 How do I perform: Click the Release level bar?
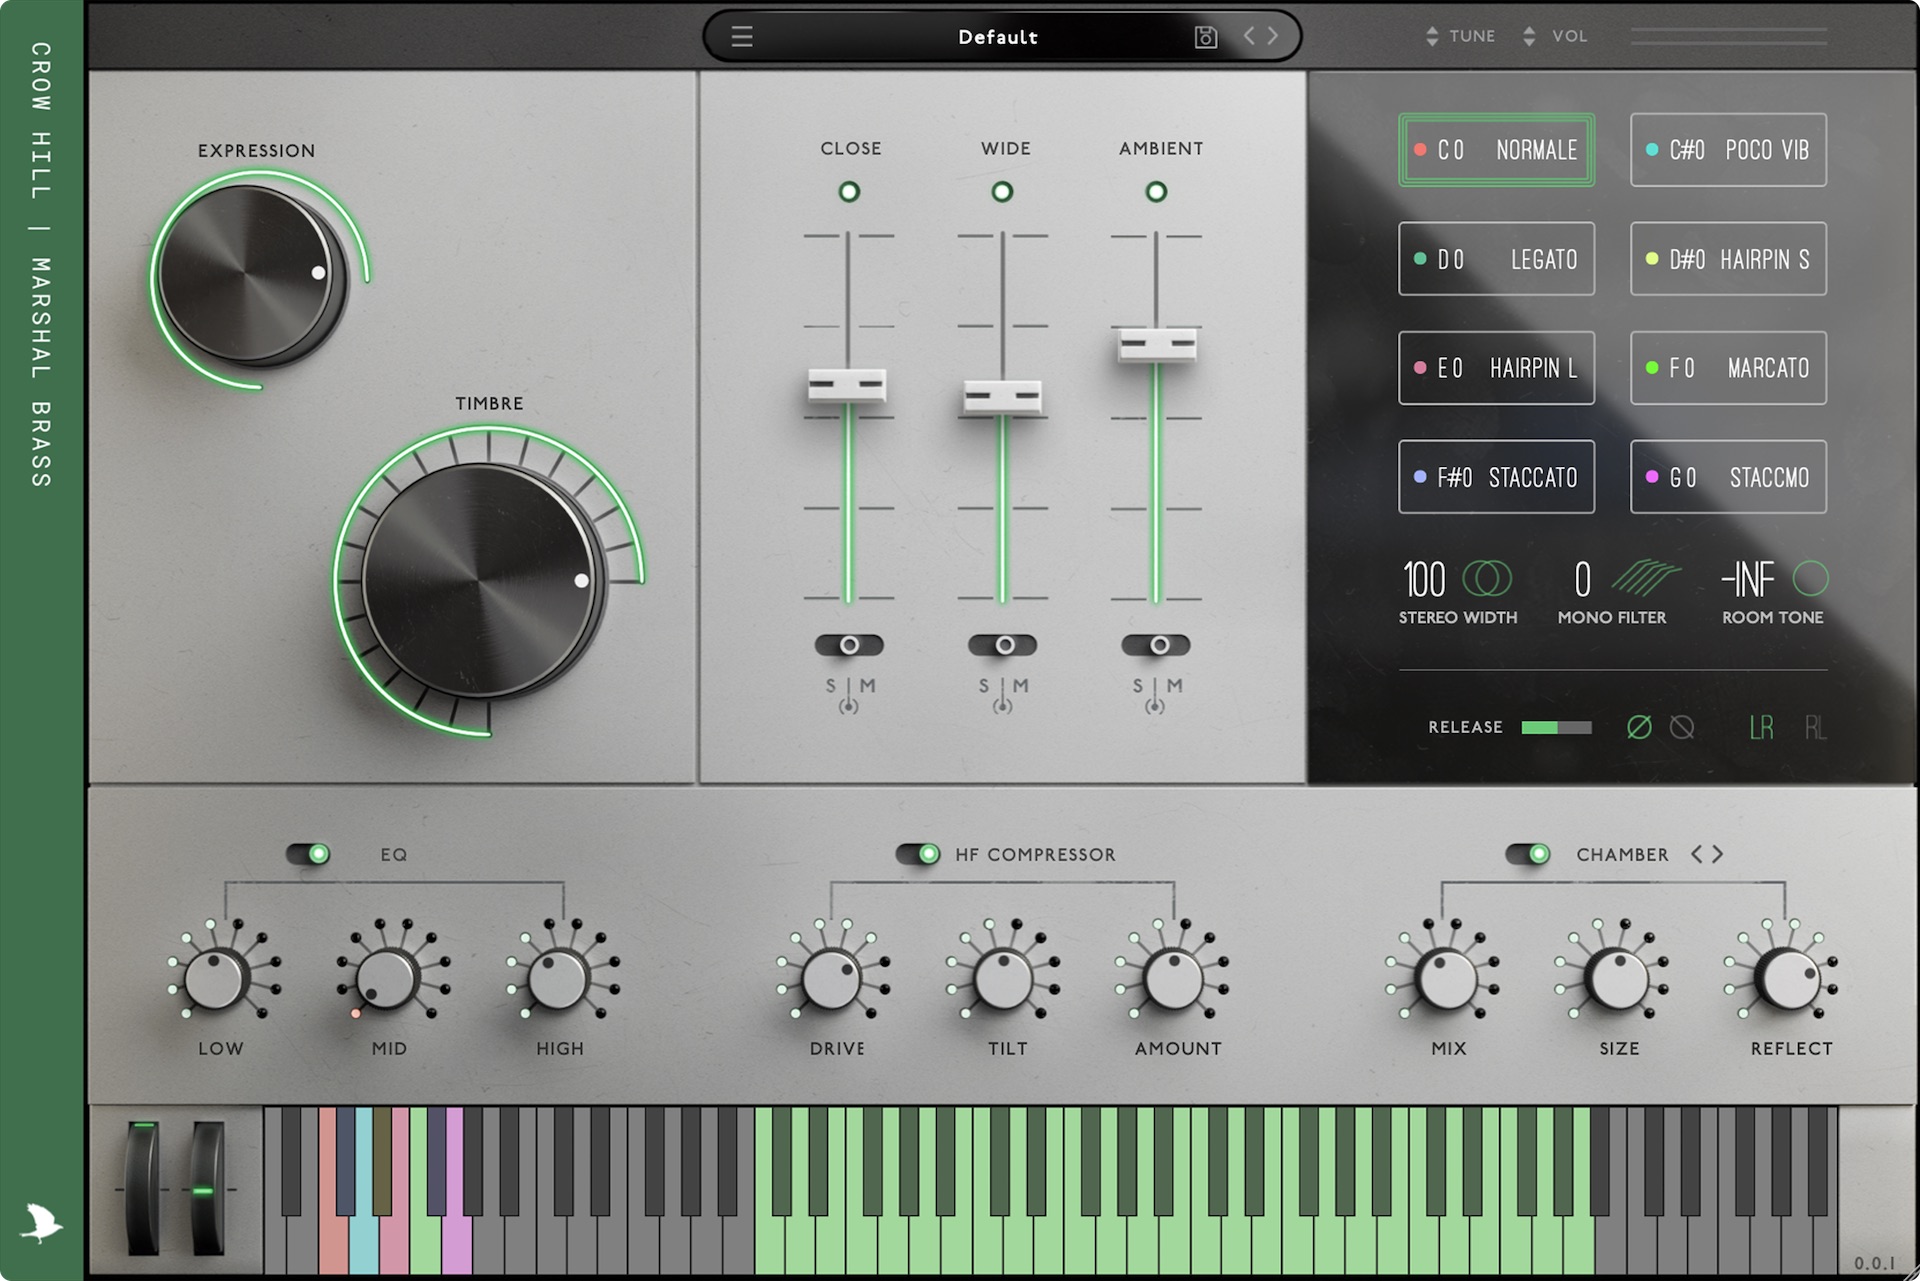point(1556,727)
